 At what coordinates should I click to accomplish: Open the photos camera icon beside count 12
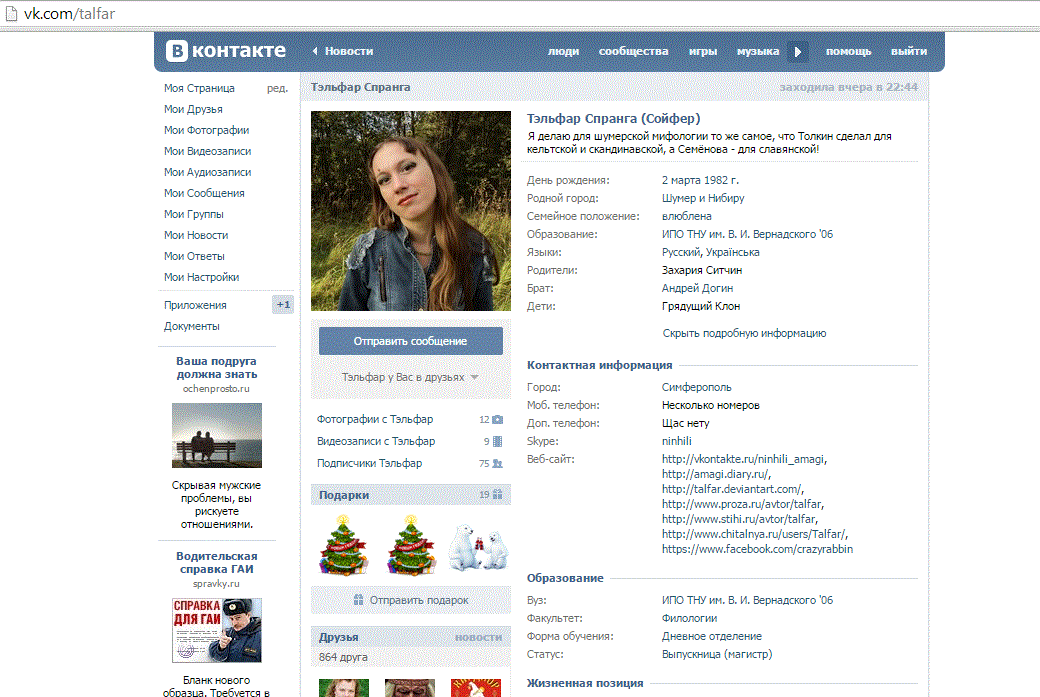point(497,420)
